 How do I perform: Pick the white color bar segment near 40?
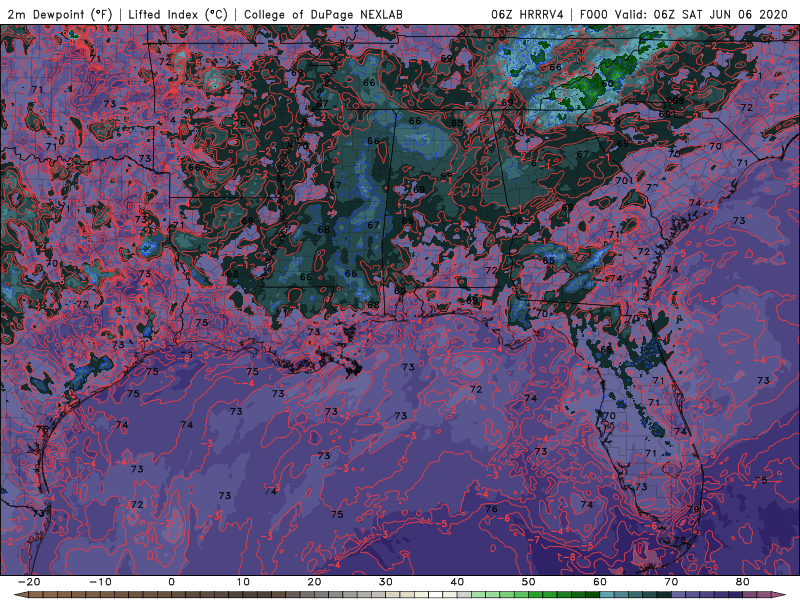(x=436, y=595)
